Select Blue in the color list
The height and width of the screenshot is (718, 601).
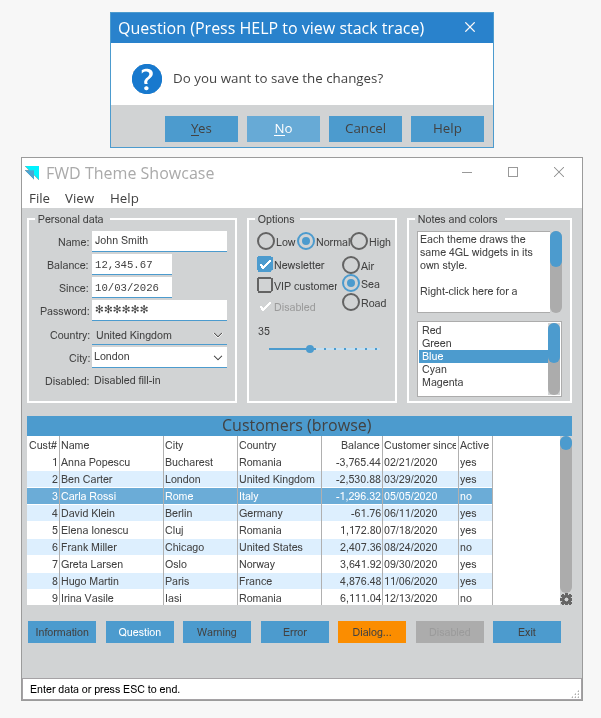483,356
